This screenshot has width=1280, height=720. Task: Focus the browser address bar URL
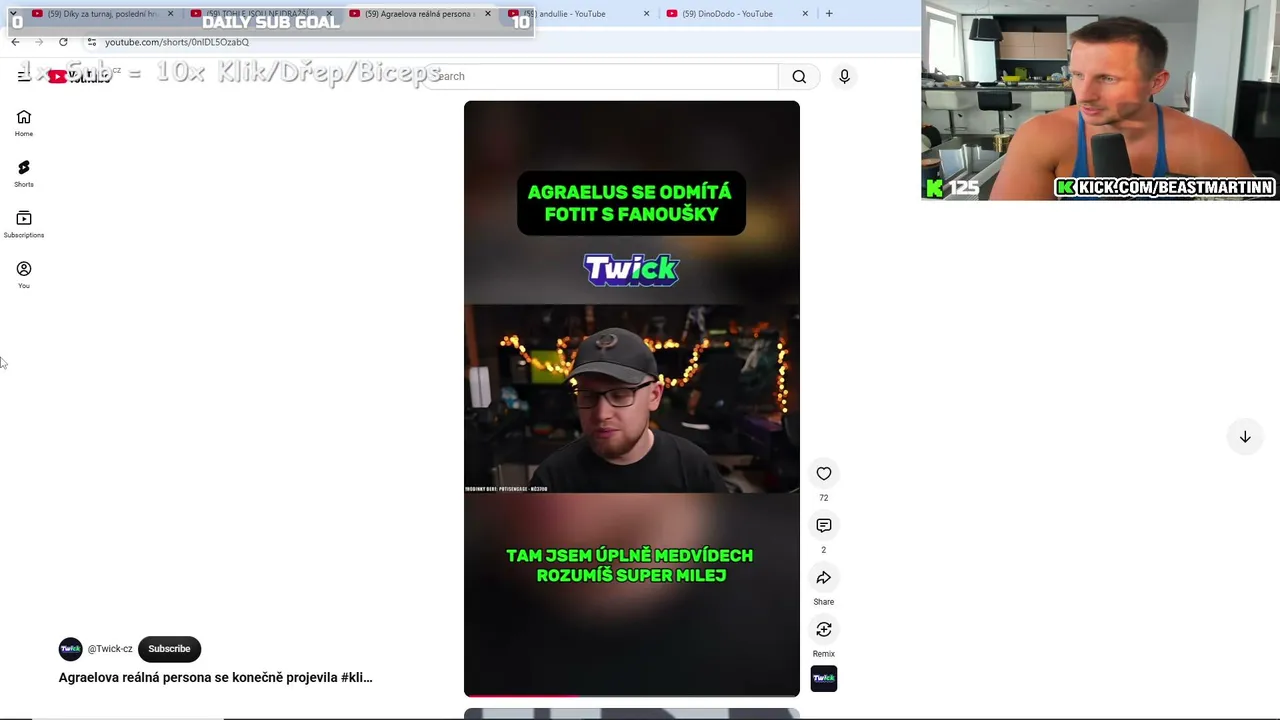(x=177, y=42)
